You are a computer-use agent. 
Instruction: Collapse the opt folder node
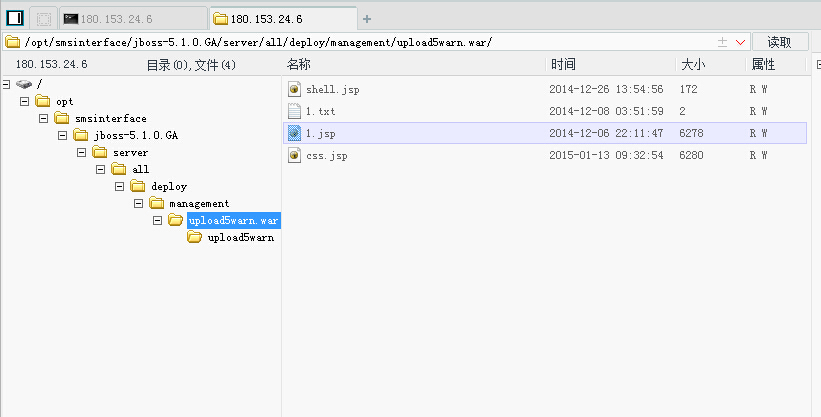[24, 101]
